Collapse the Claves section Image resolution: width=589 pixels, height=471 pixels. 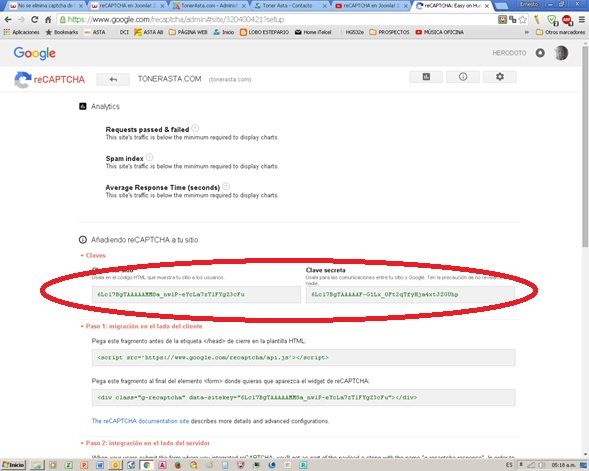click(93, 255)
